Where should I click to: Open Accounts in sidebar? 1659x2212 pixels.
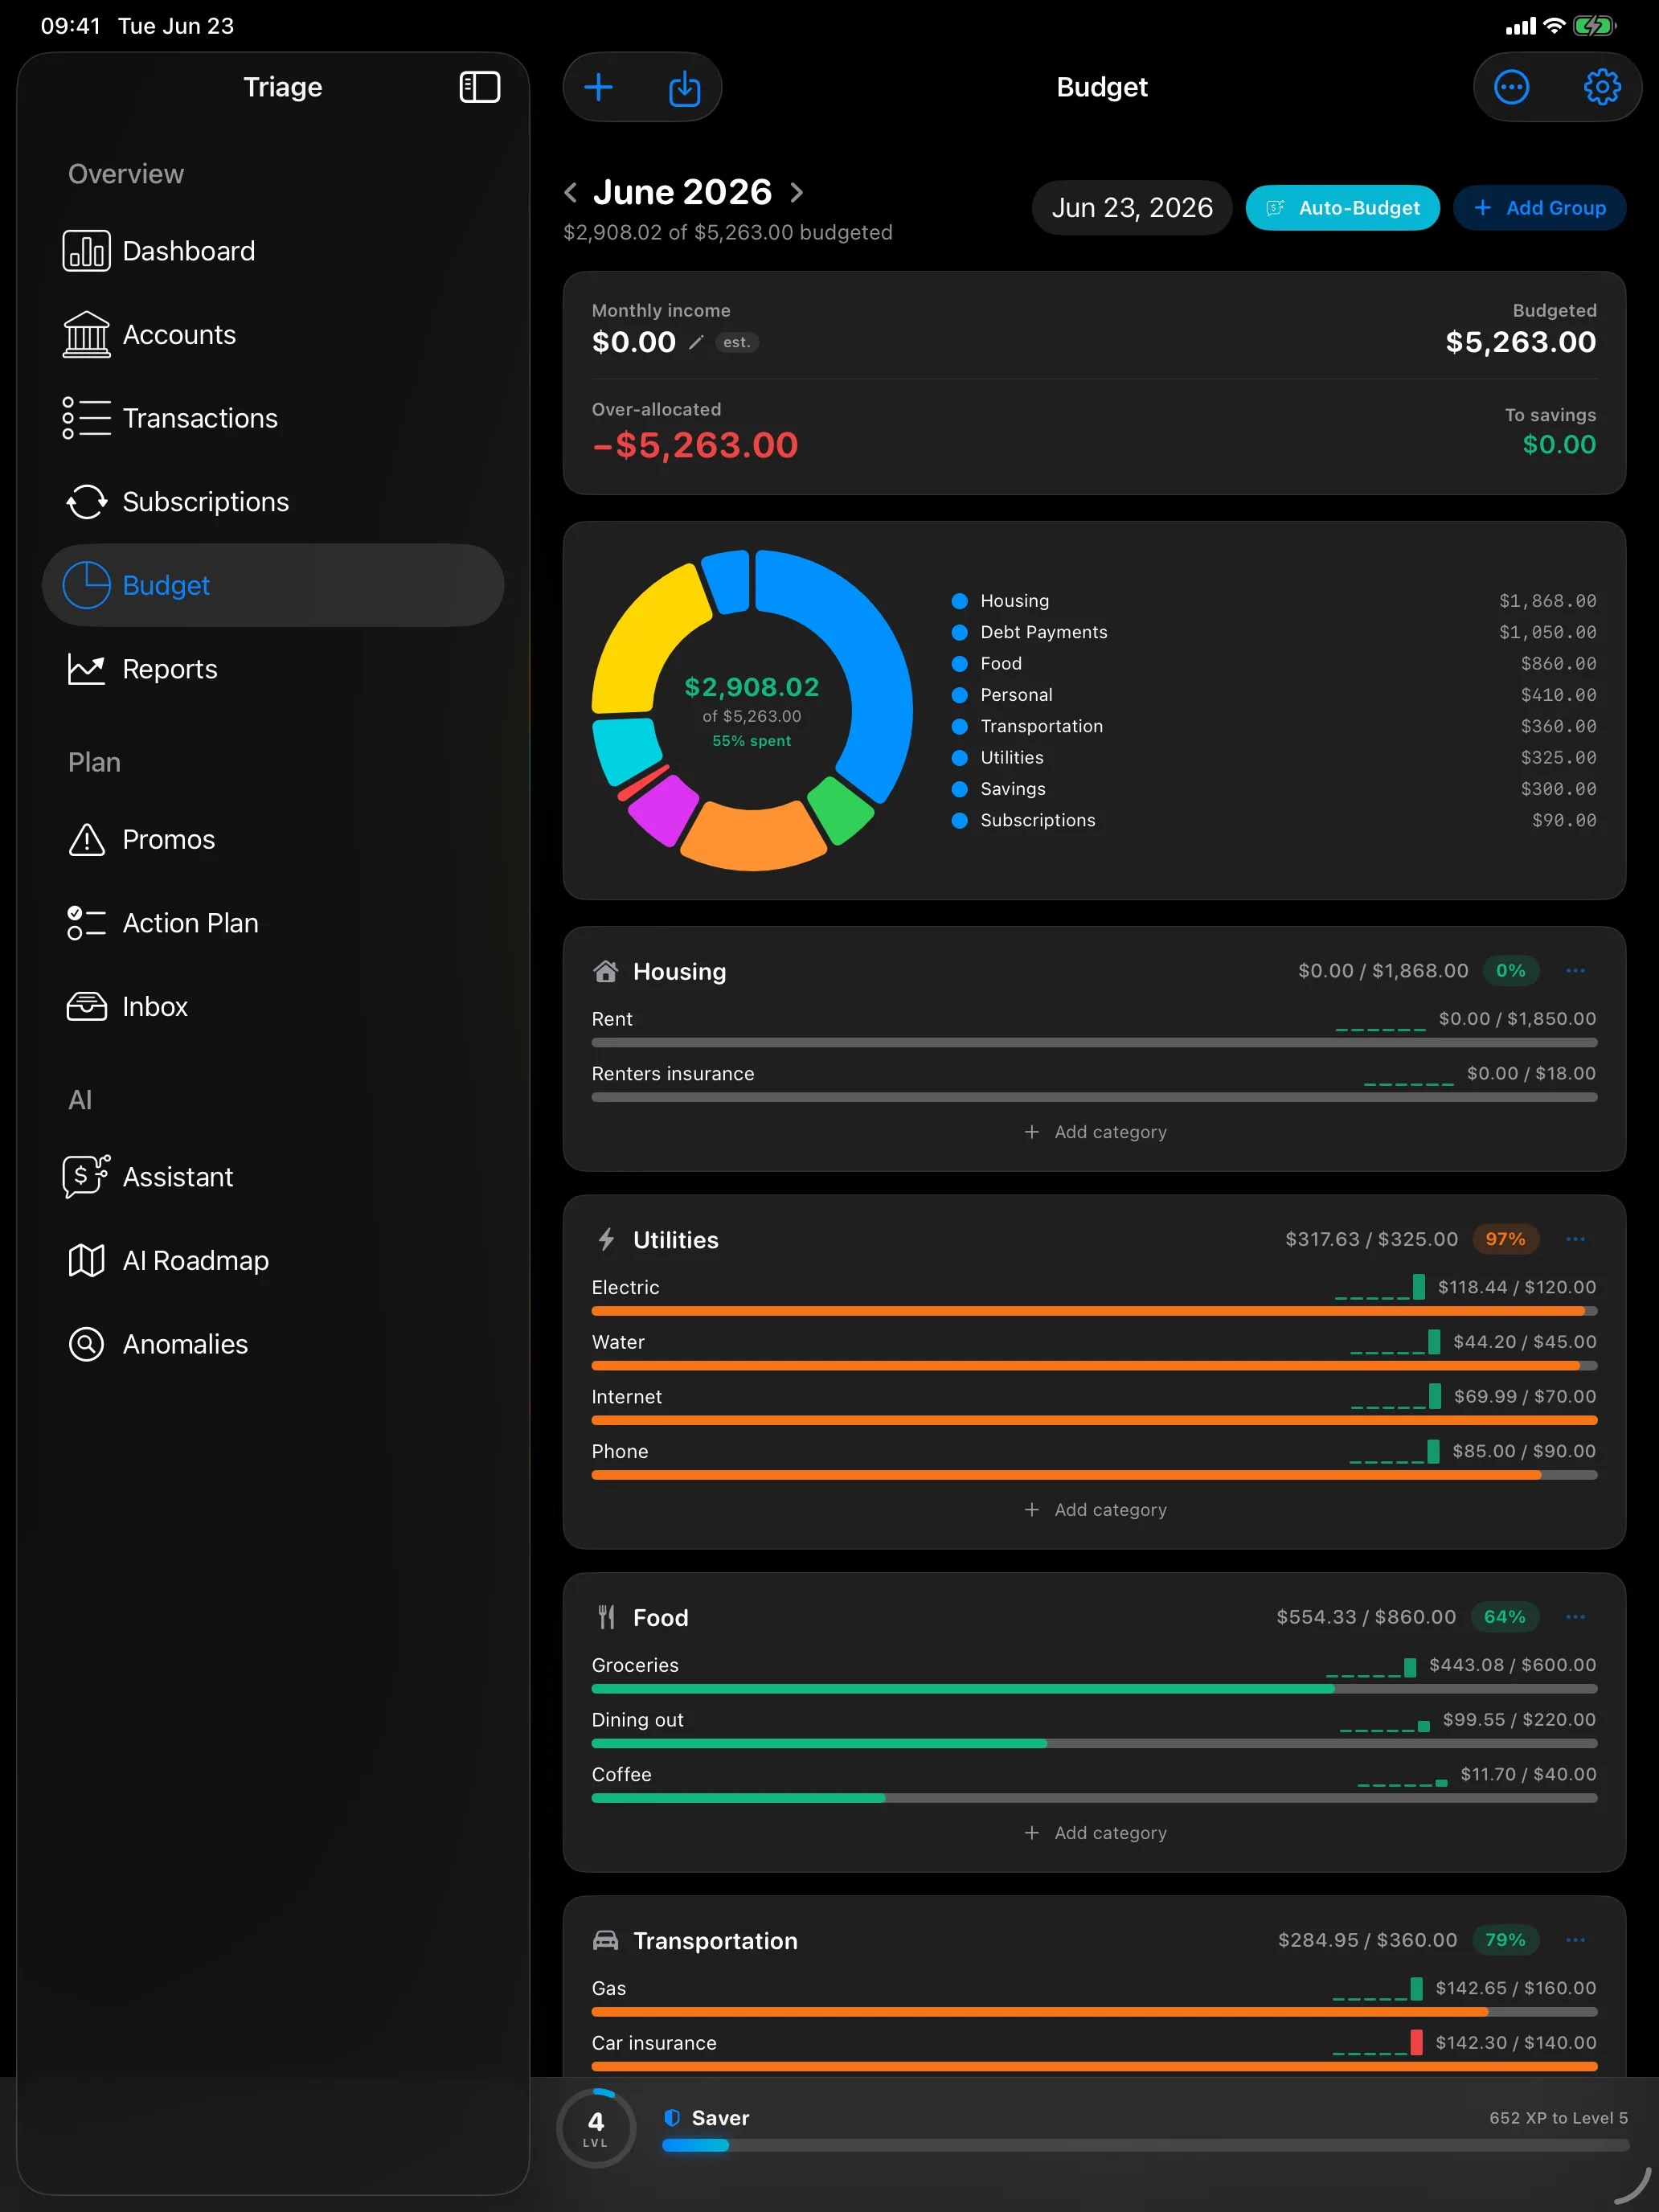272,335
